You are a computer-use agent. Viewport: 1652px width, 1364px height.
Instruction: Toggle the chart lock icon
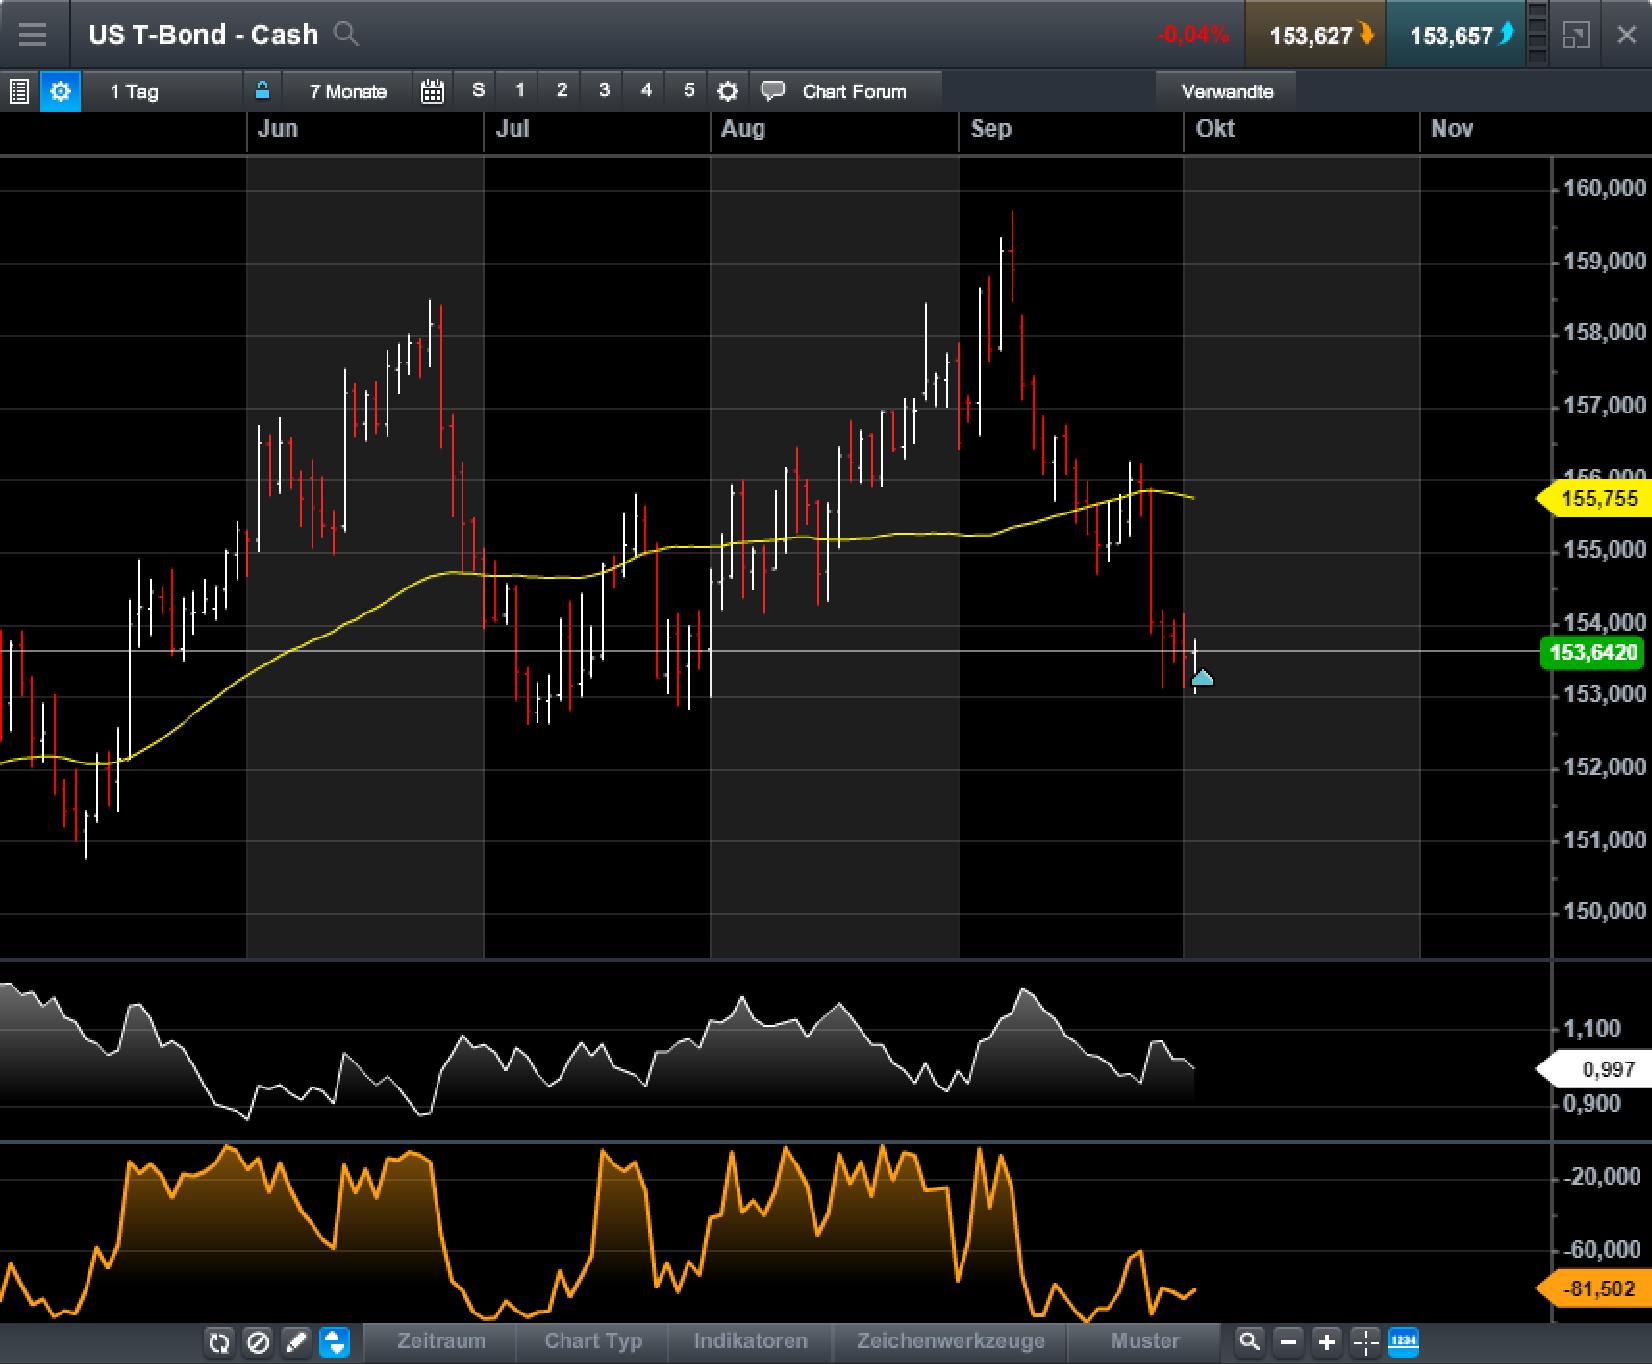point(263,91)
